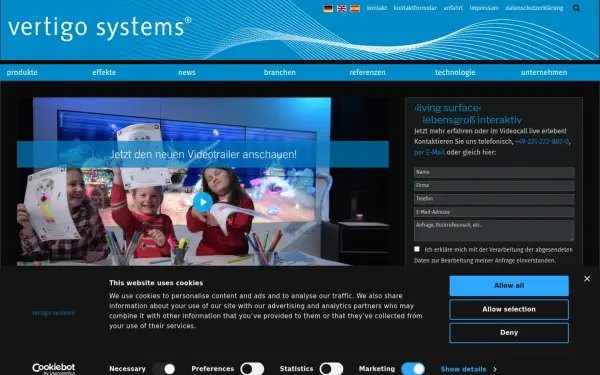Click the phone number +49-221-222-802-0 link
The height and width of the screenshot is (375, 600).
(x=542, y=142)
